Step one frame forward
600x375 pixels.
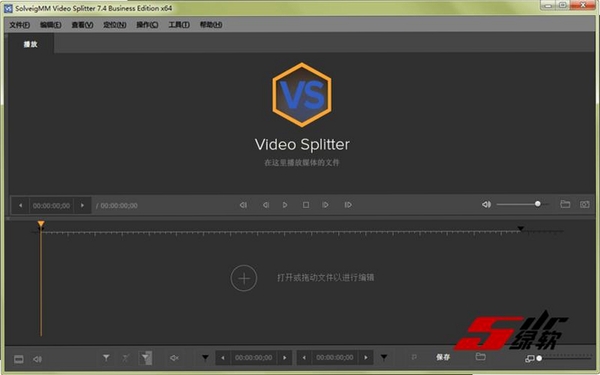coord(325,205)
